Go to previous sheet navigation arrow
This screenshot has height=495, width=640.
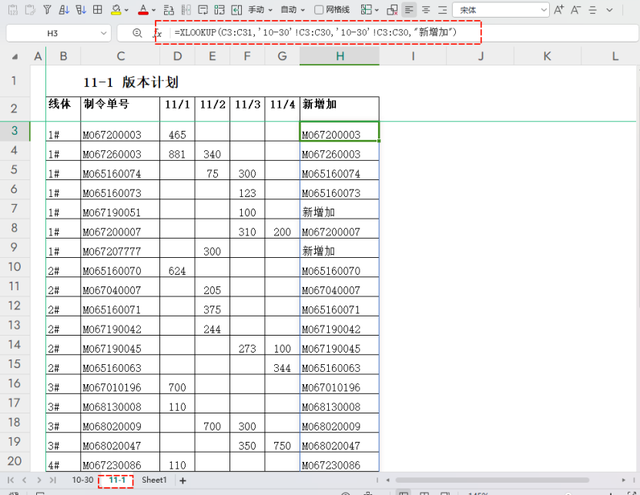[24, 480]
